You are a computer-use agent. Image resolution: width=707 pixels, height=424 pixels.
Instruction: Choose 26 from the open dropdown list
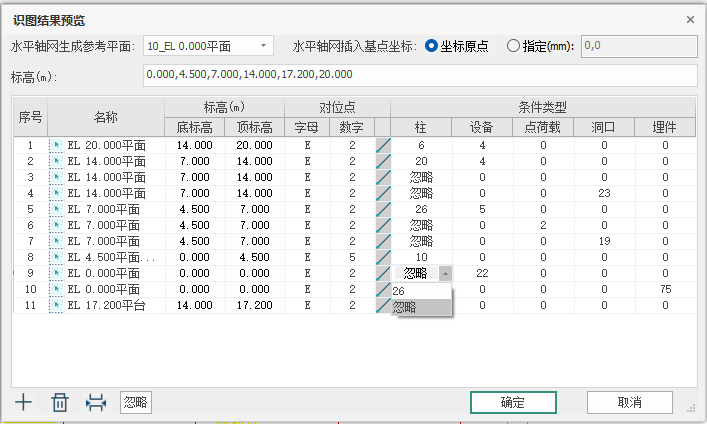pyautogui.click(x=421, y=291)
